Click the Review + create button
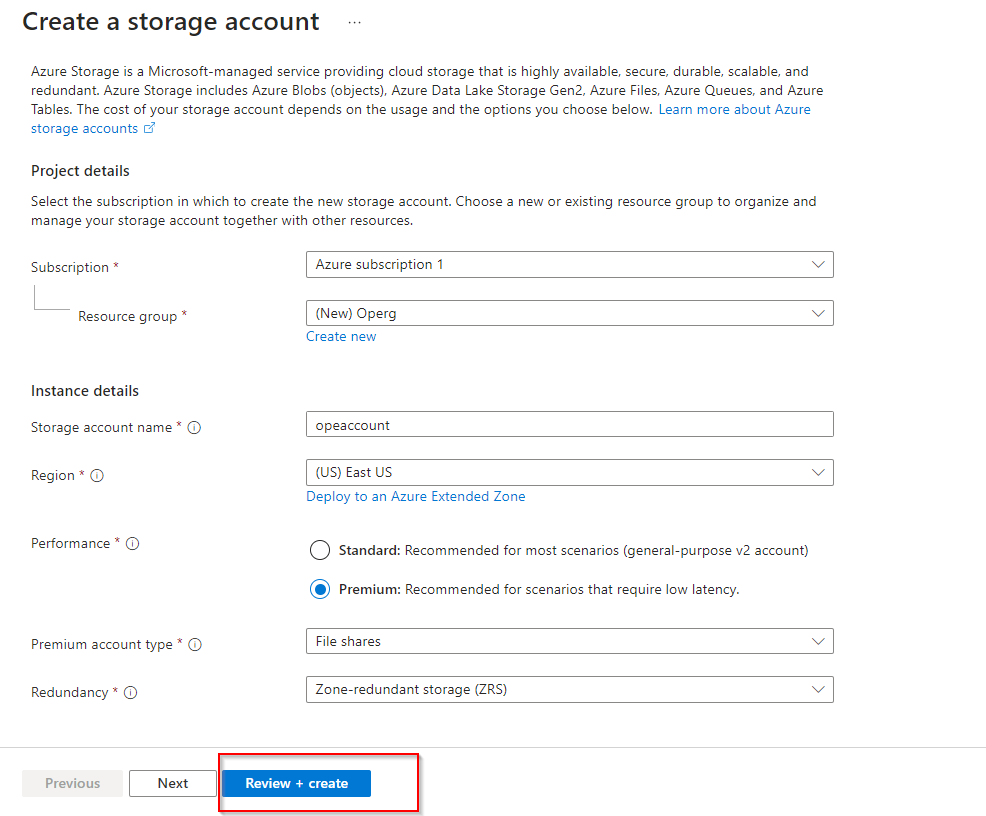This screenshot has height=816, width=986. coord(296,783)
